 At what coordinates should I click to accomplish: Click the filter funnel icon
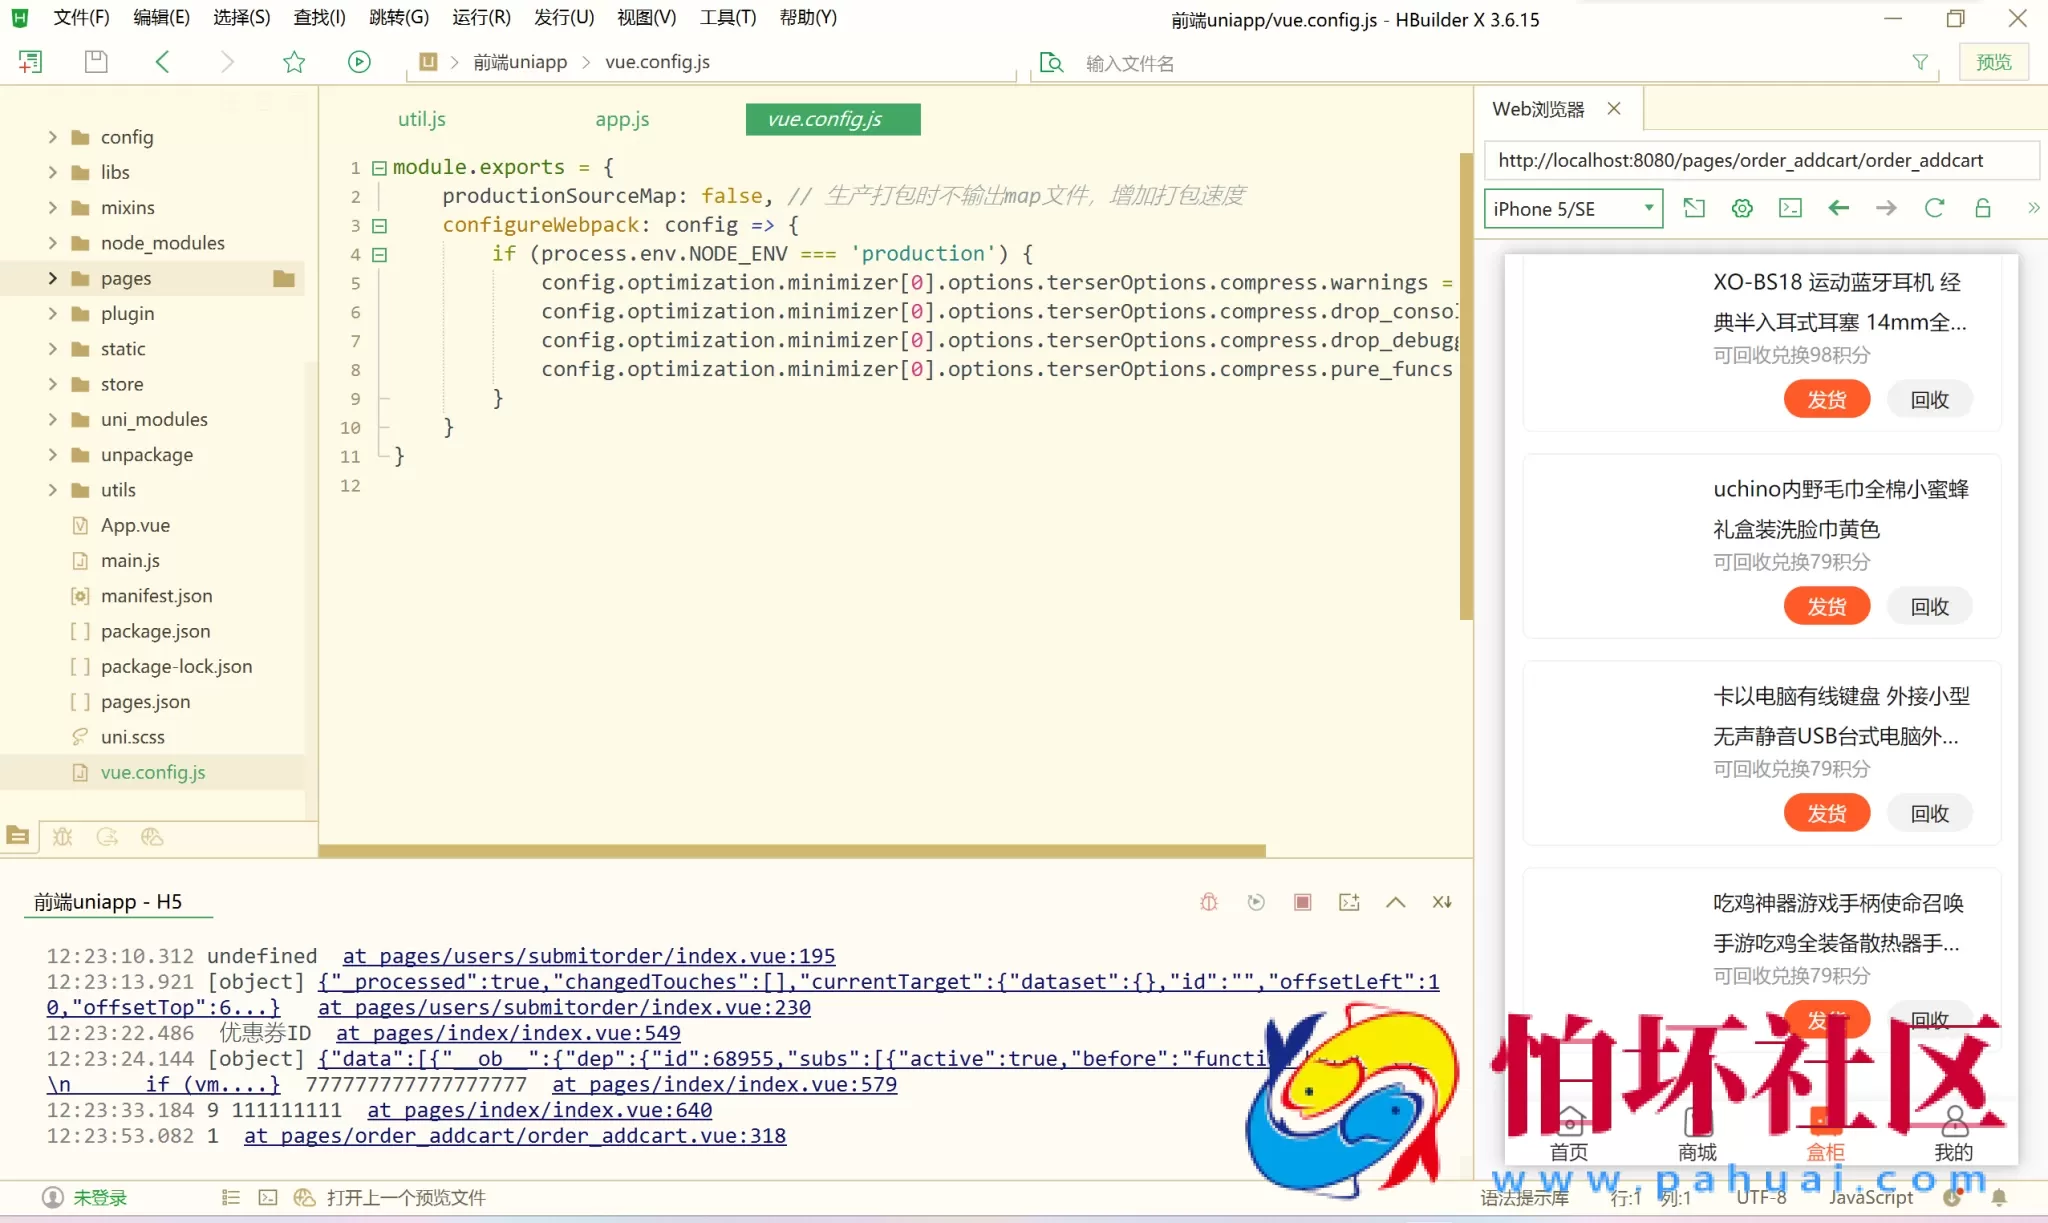coord(1920,62)
